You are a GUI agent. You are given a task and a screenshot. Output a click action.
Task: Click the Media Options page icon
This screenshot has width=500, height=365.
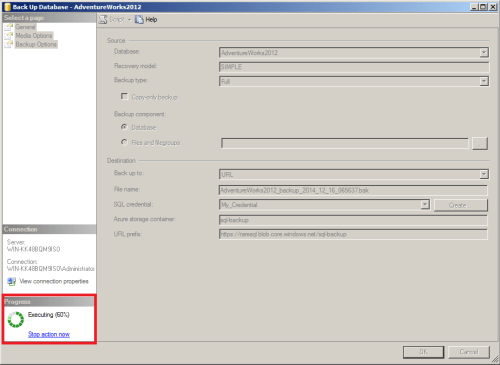click(x=9, y=36)
